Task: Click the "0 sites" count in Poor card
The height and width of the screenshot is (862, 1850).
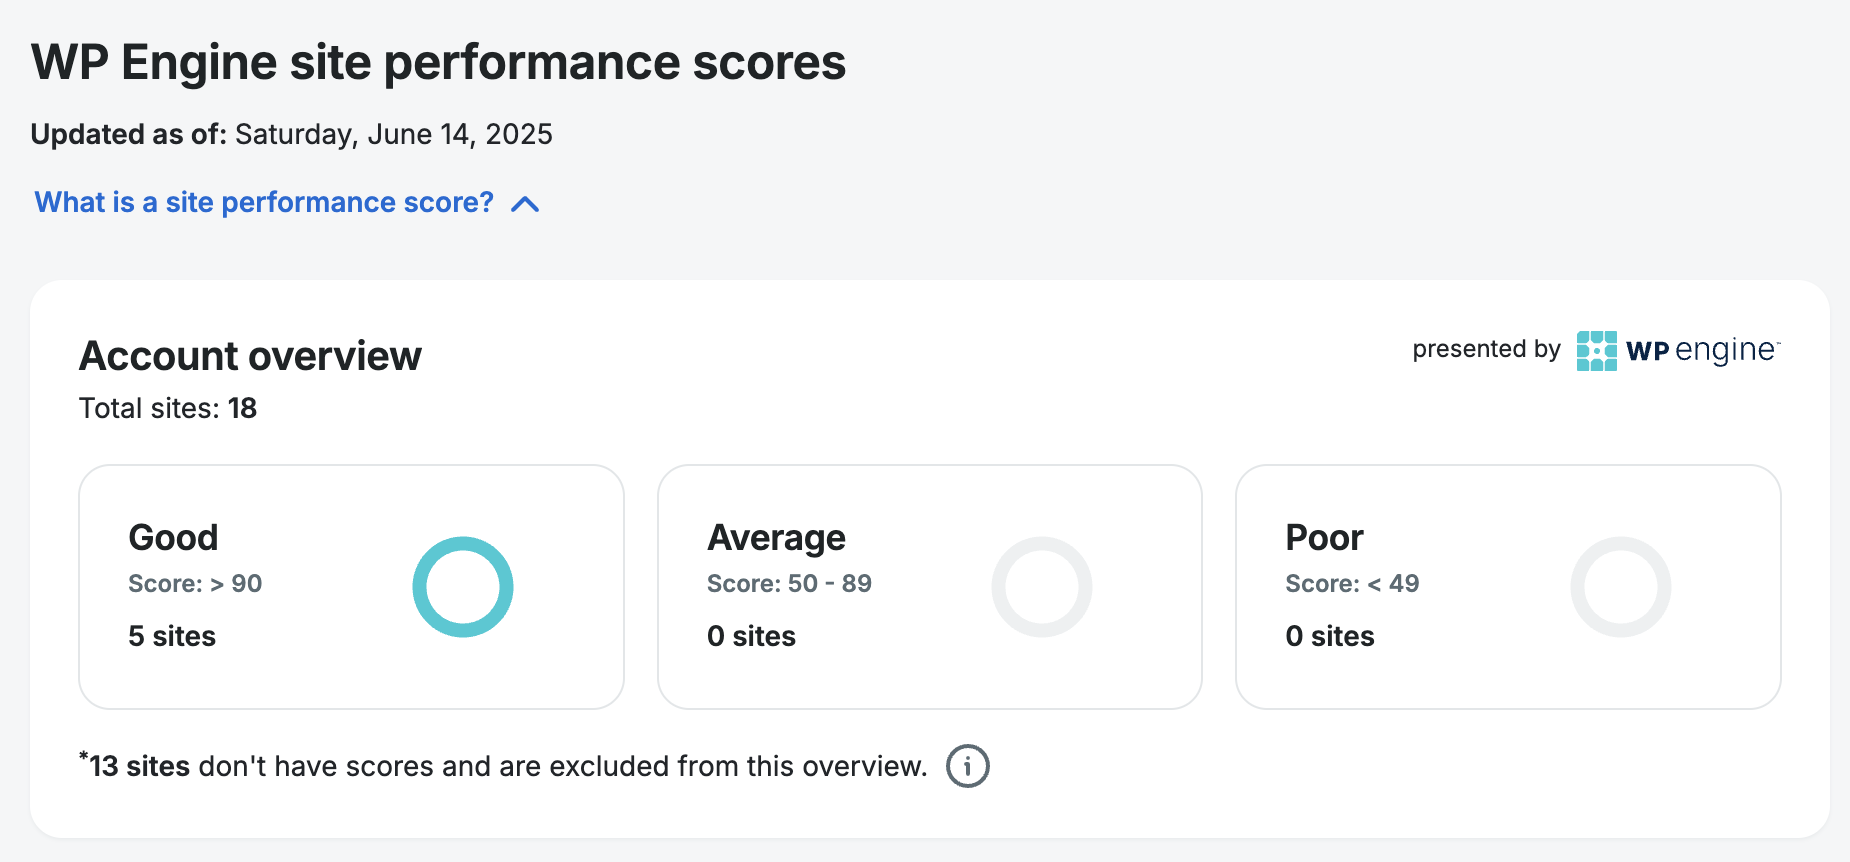Action: pyautogui.click(x=1330, y=636)
